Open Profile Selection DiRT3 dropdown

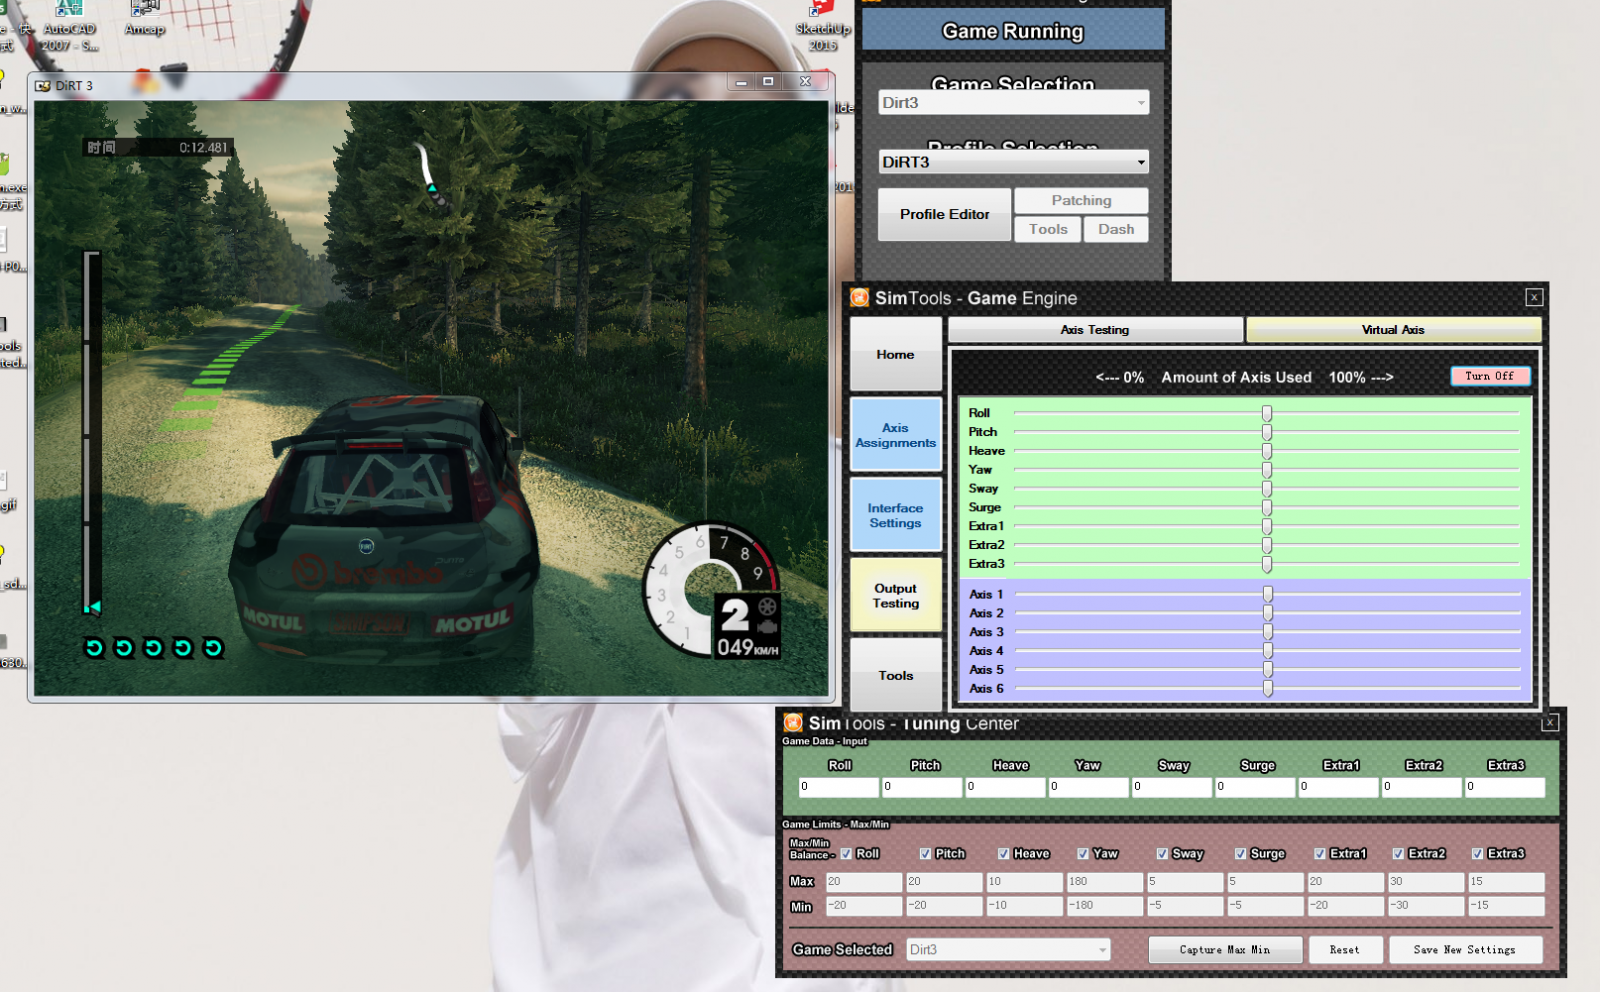(1013, 162)
